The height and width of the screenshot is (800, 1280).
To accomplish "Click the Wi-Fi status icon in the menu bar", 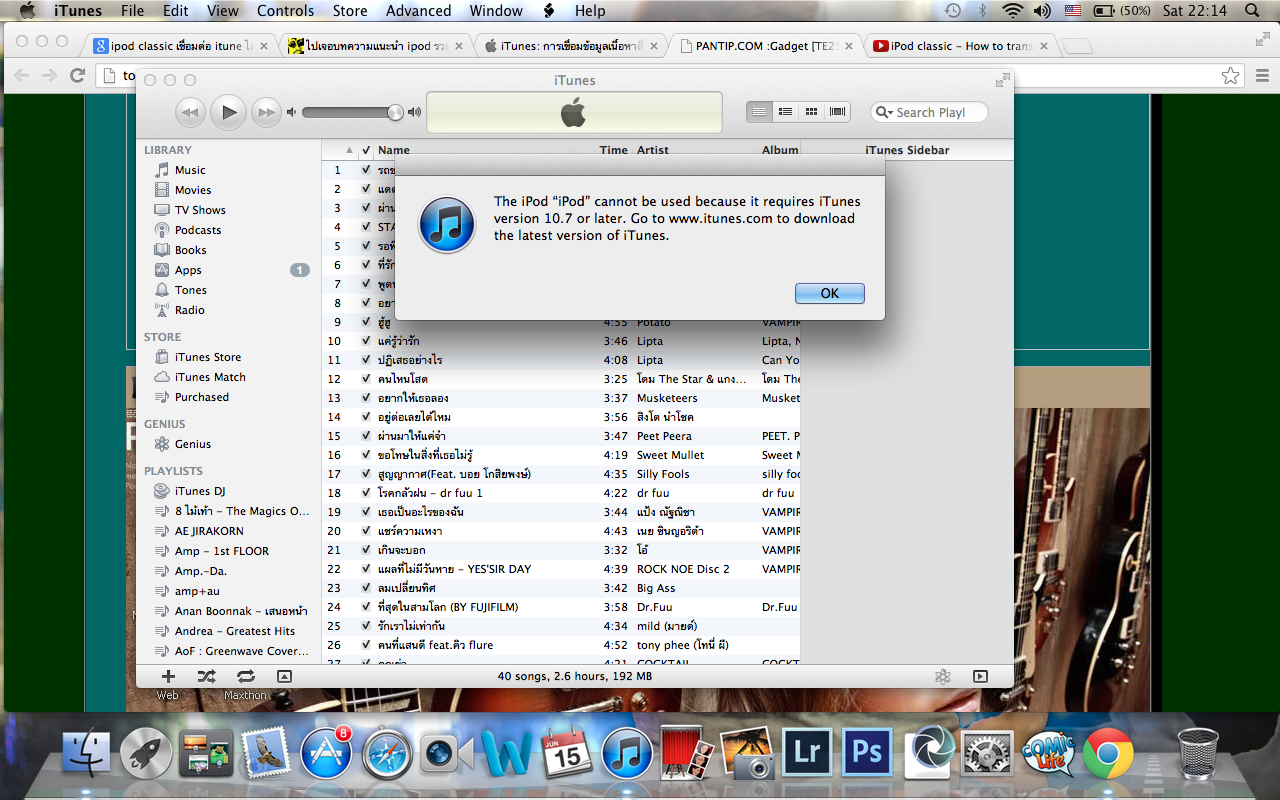I will click(x=1013, y=11).
